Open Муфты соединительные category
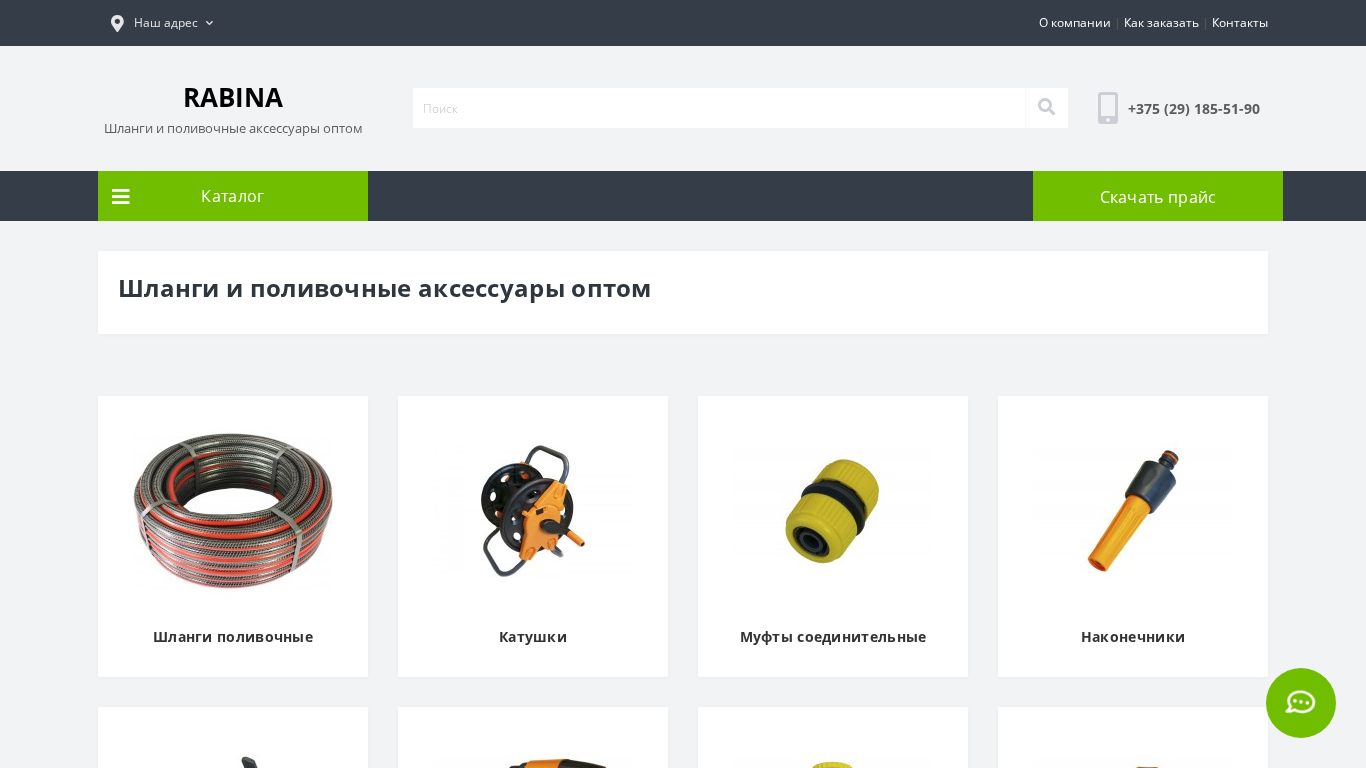Viewport: 1366px width, 768px height. (x=833, y=637)
